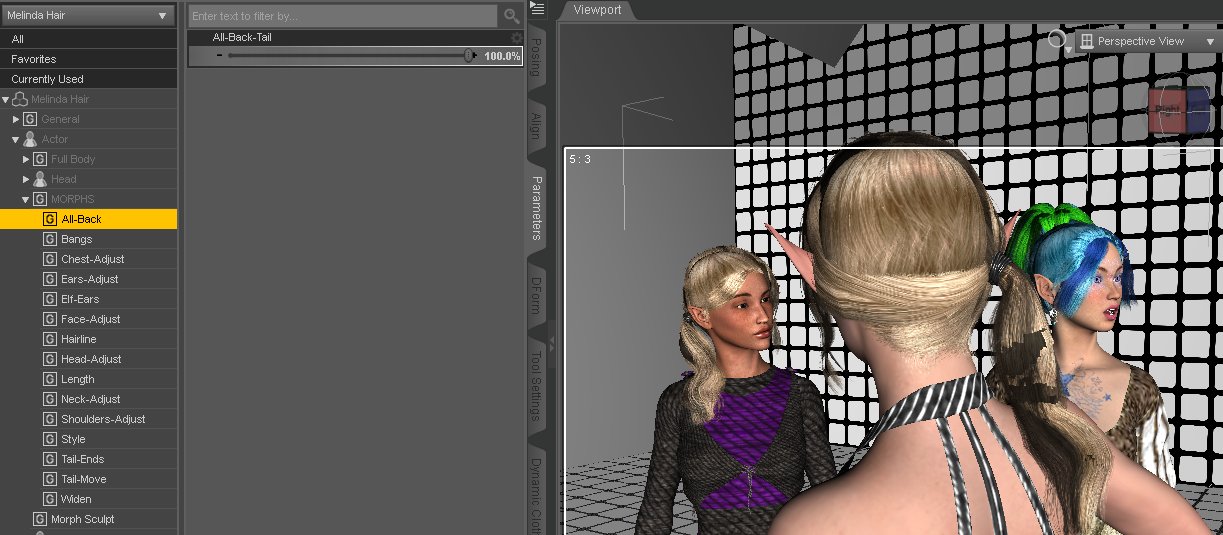
Task: Click the Hairline G icon
Action: pos(50,339)
